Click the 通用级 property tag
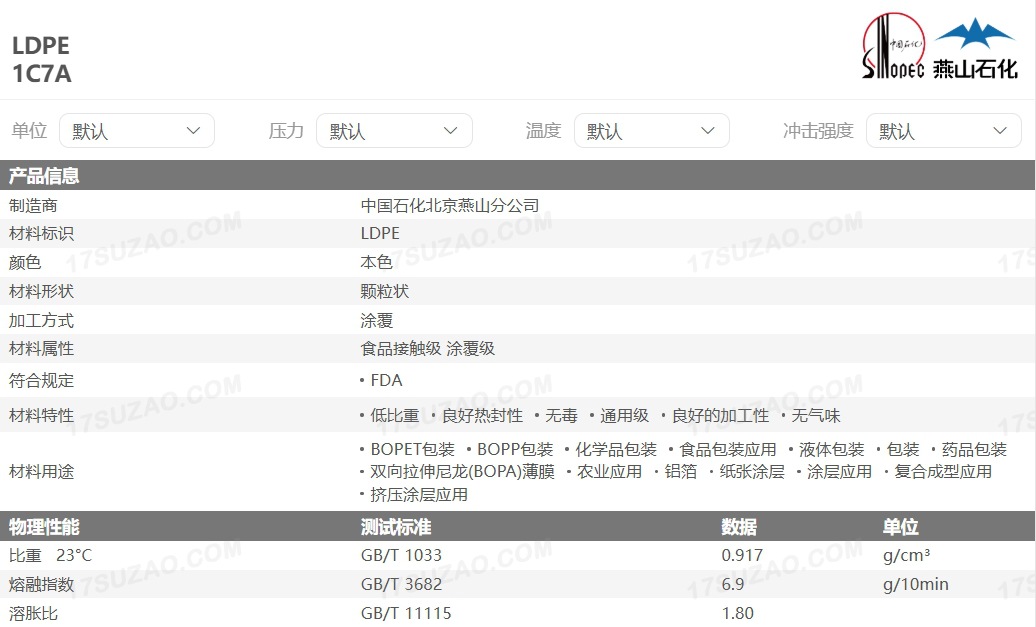The height and width of the screenshot is (627, 1036). pyautogui.click(x=624, y=416)
